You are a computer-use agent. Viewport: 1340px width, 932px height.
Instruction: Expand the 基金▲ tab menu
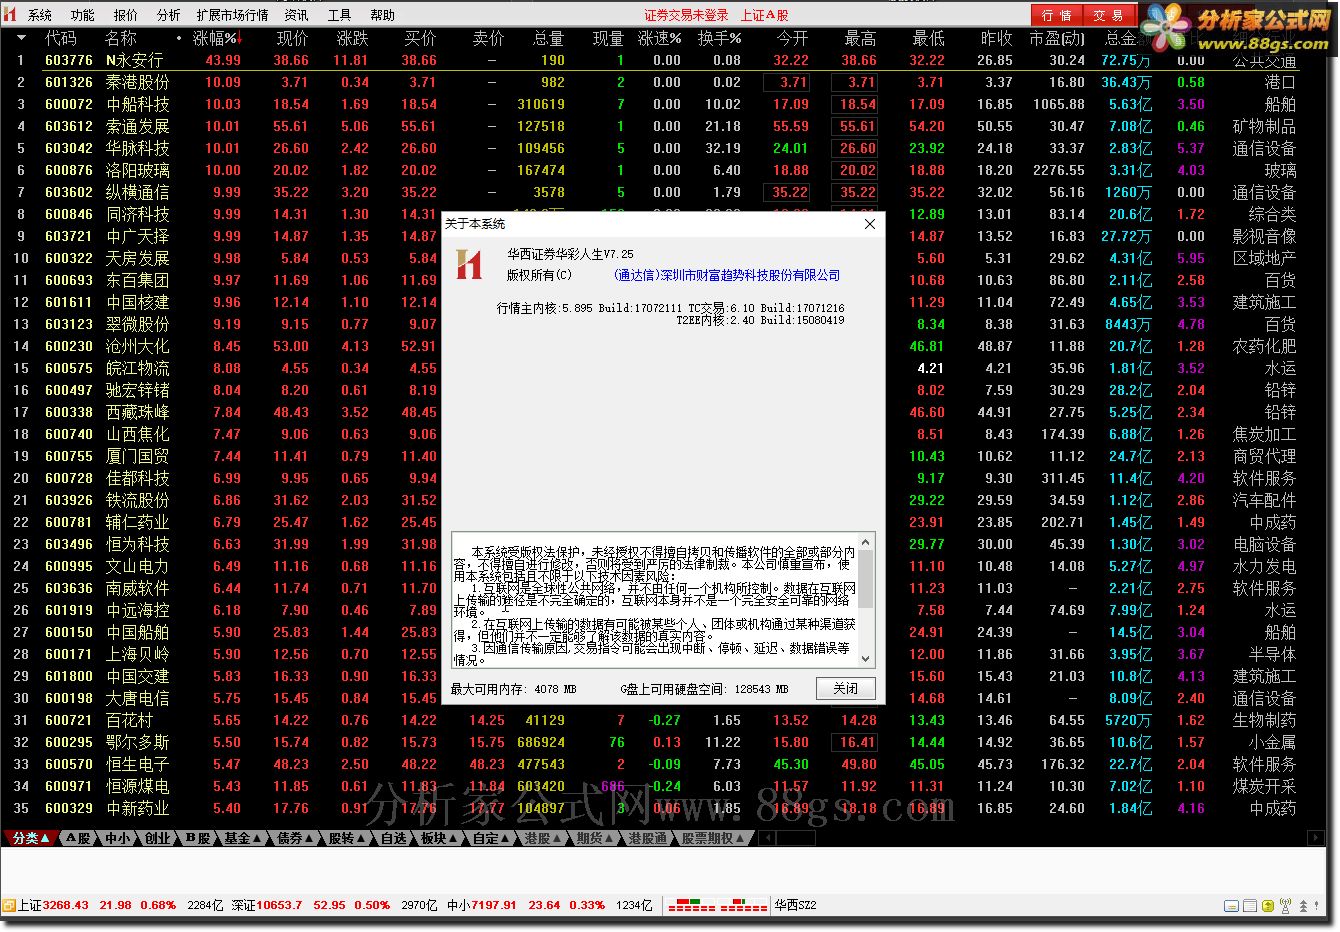pyautogui.click(x=243, y=838)
